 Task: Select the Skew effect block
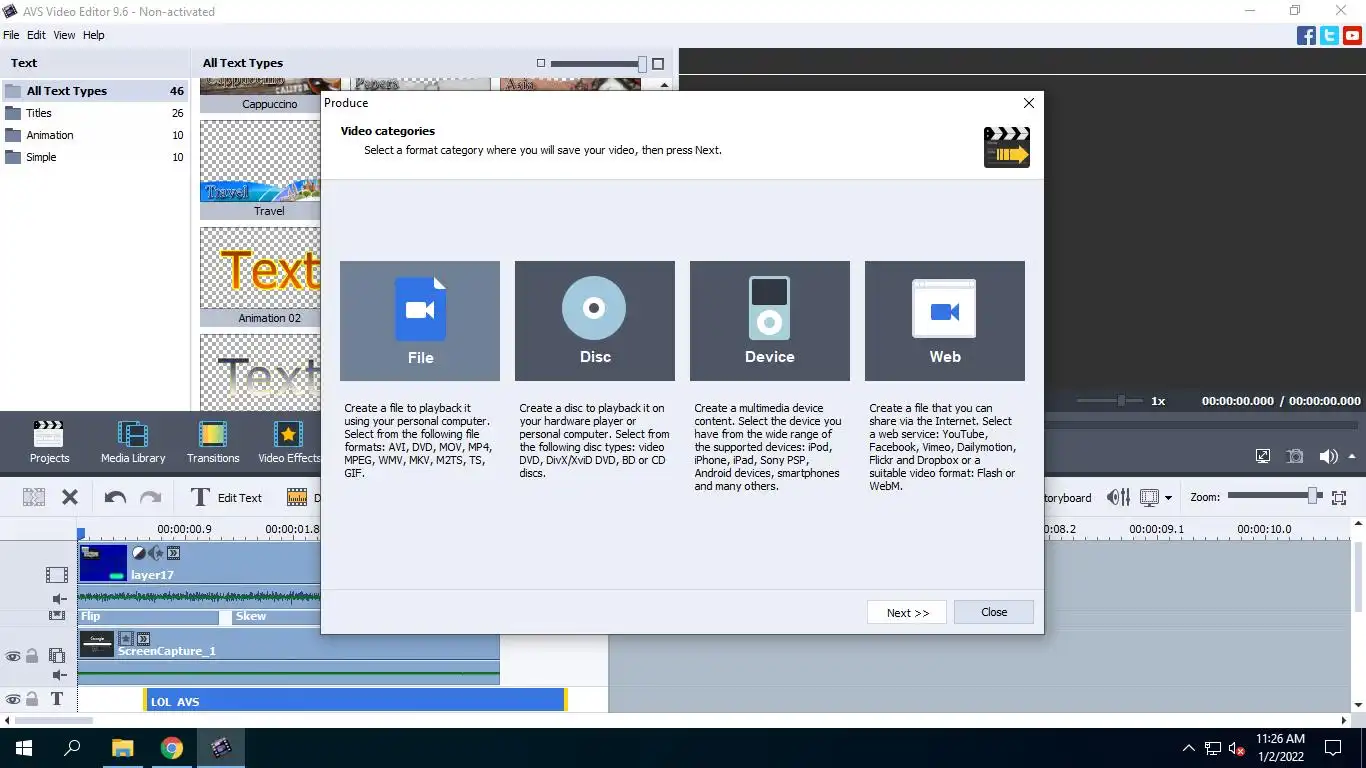click(x=275, y=617)
